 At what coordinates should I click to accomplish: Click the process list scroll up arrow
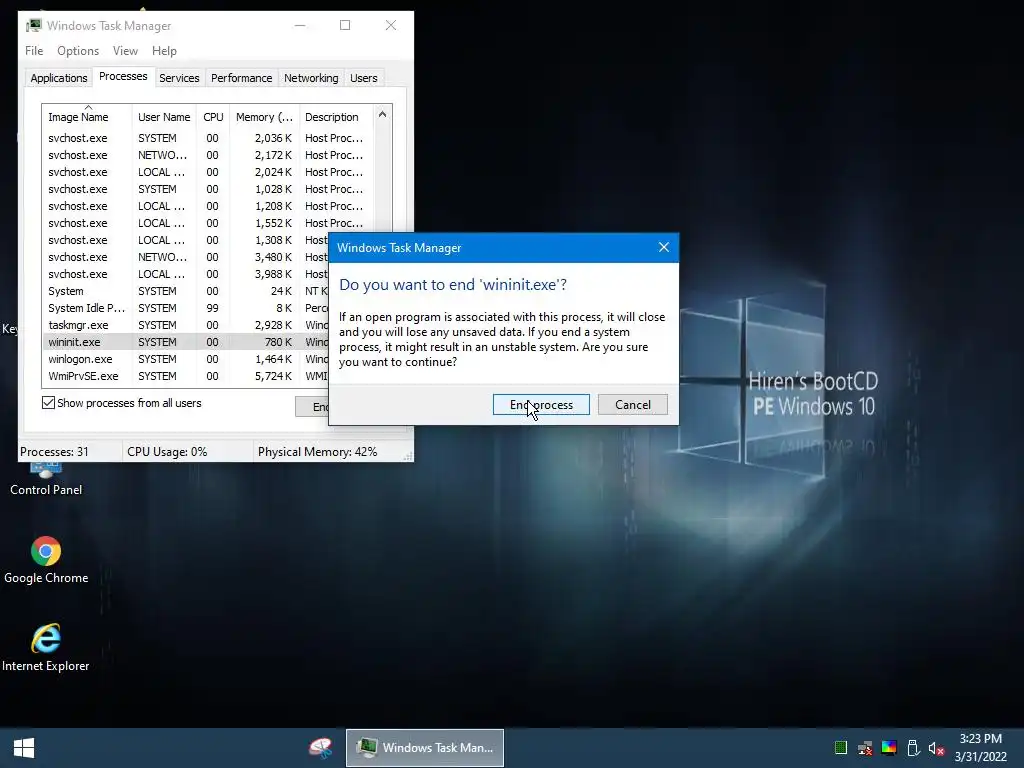click(x=383, y=115)
